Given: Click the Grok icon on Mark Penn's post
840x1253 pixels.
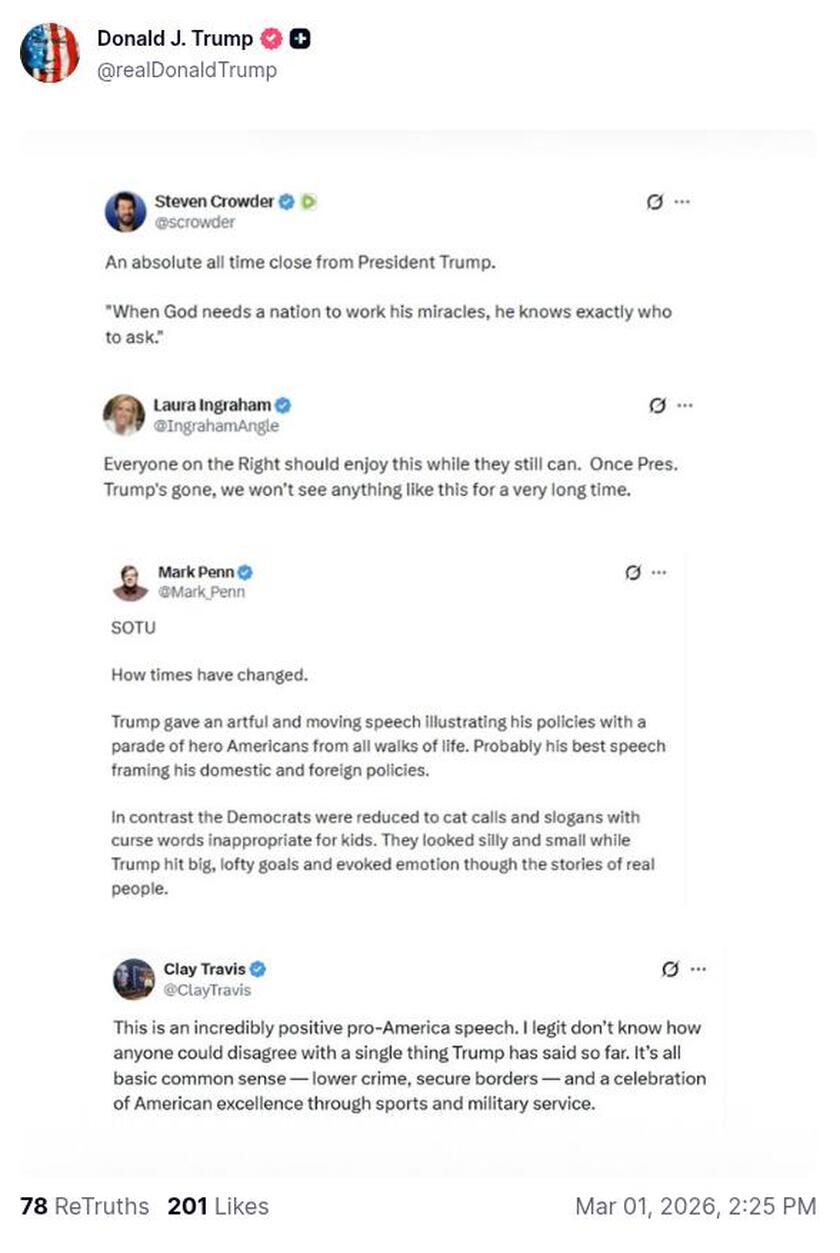Looking at the screenshot, I should pyautogui.click(x=632, y=572).
